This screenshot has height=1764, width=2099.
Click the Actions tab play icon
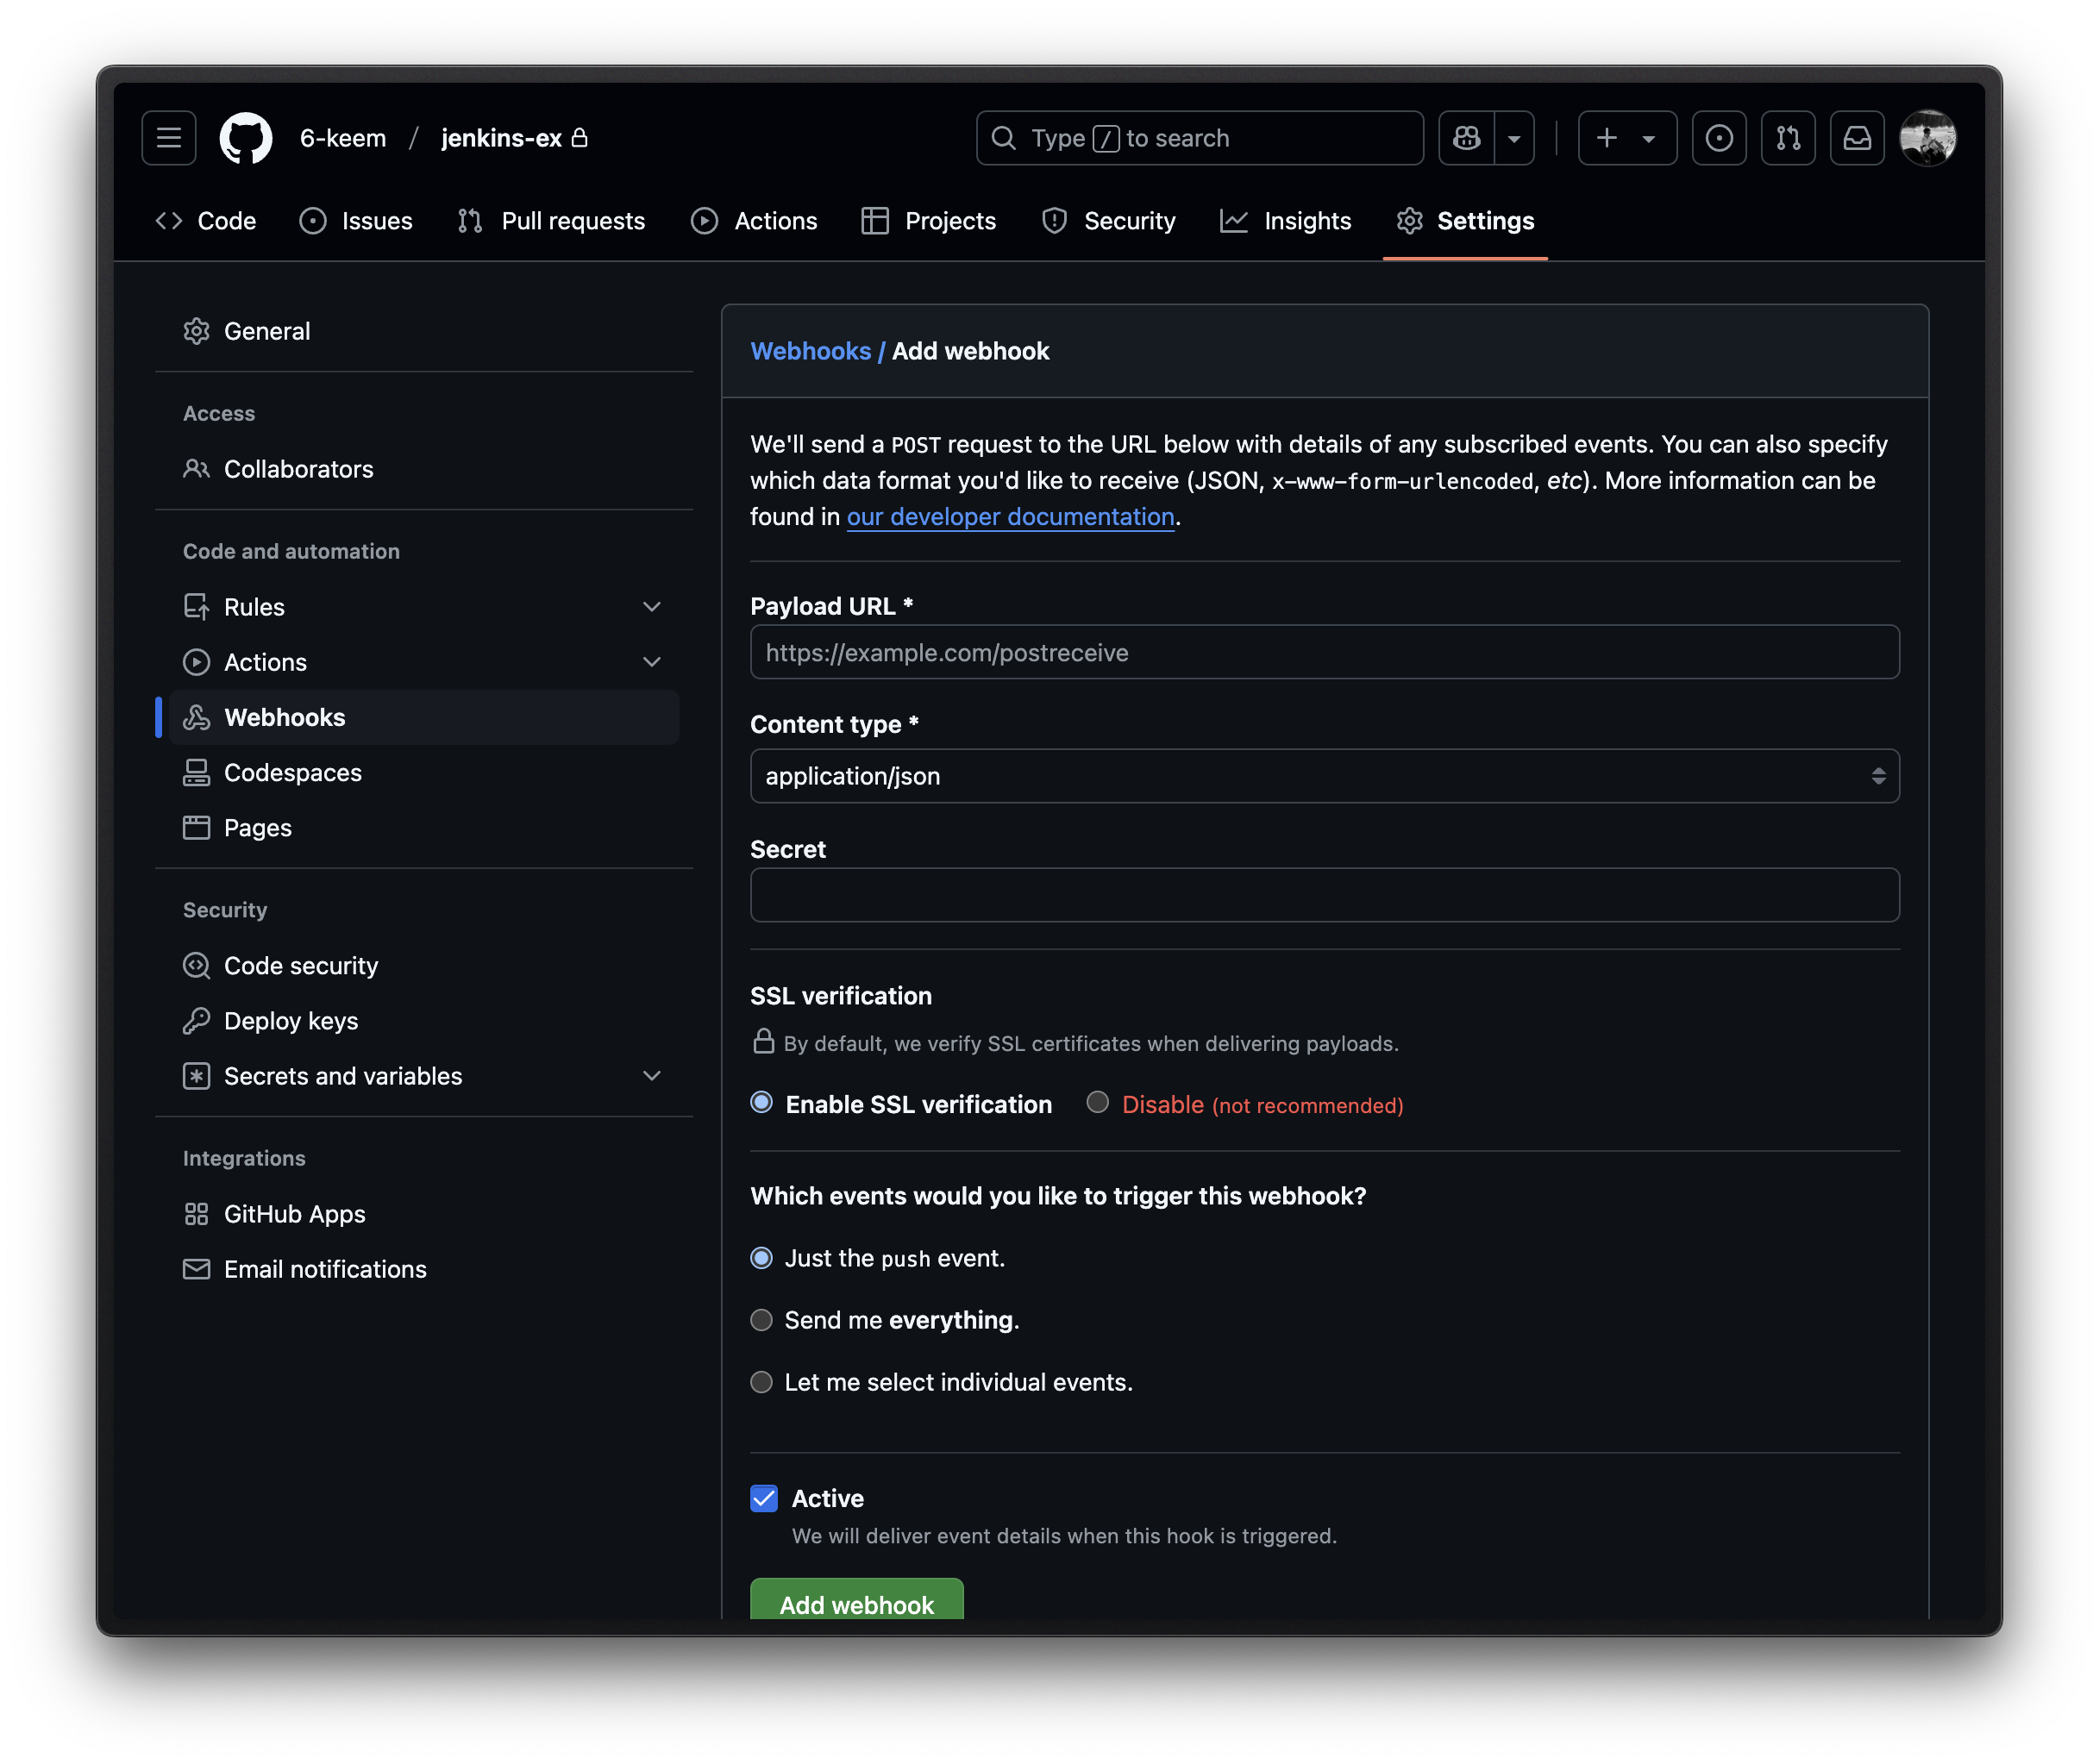[704, 221]
